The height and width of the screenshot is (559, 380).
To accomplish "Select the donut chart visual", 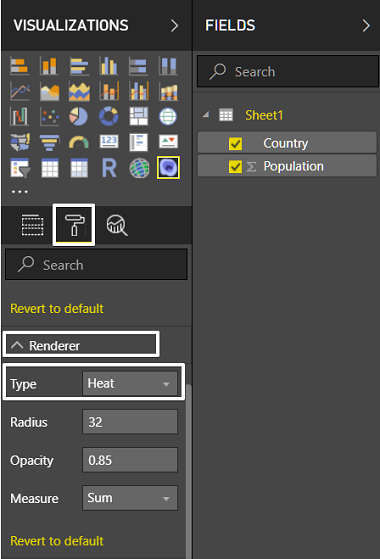I will click(x=109, y=117).
